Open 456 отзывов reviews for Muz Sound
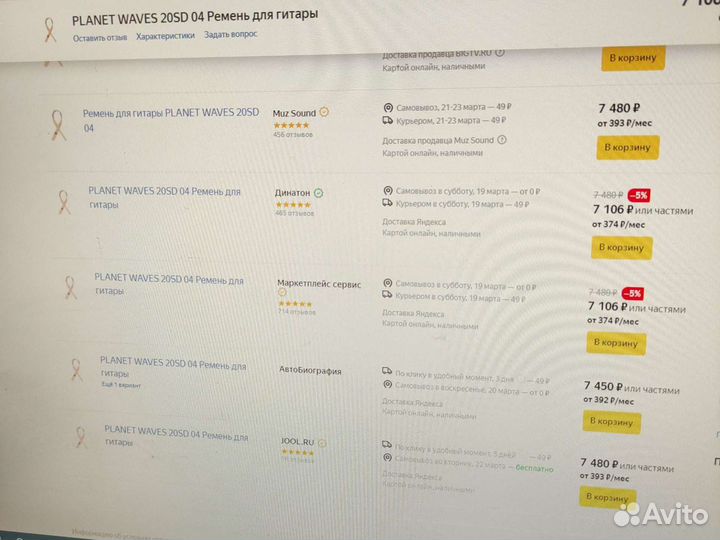 click(x=293, y=134)
